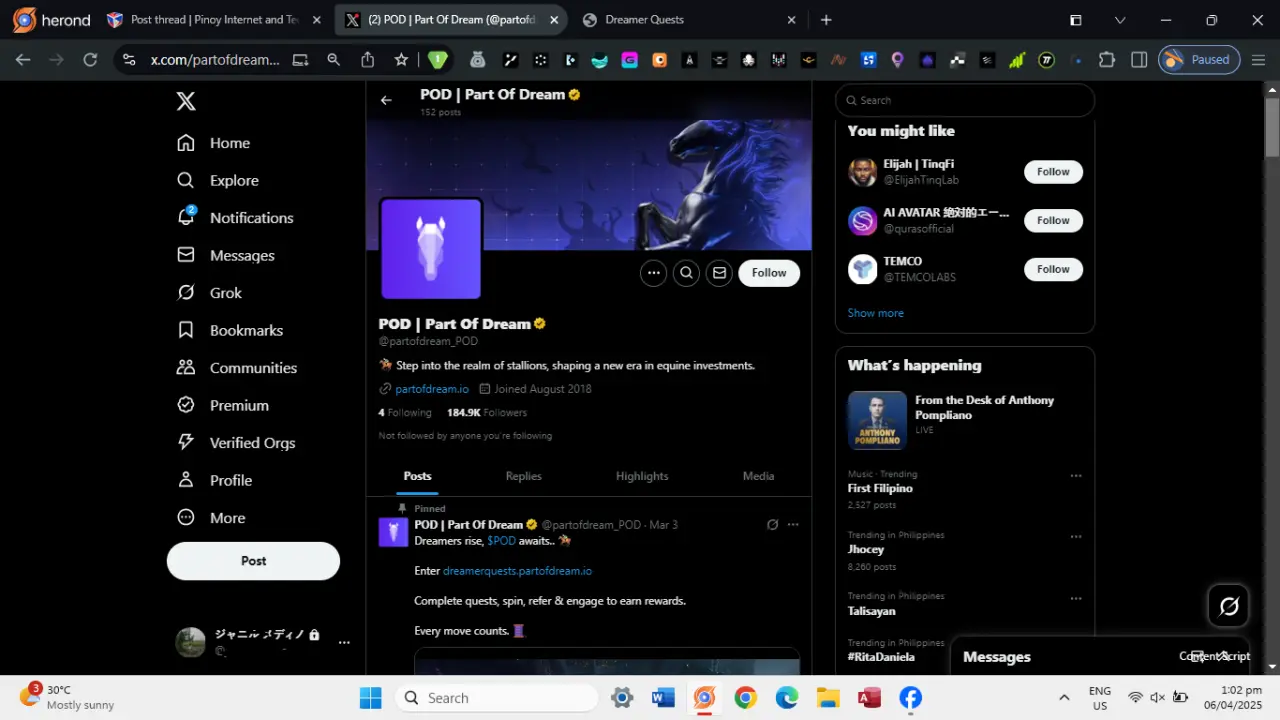This screenshot has width=1280, height=720.
Task: Click floating Grok button at bottom right
Action: click(x=1229, y=606)
